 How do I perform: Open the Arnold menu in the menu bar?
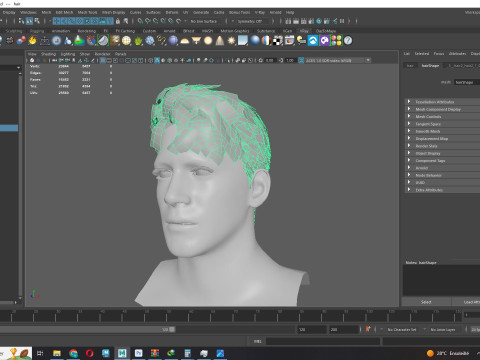[275, 12]
